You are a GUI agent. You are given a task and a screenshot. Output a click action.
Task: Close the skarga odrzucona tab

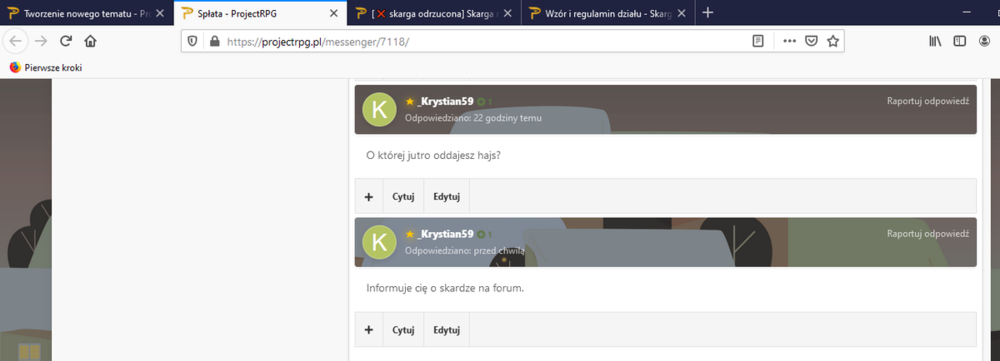[x=508, y=13]
